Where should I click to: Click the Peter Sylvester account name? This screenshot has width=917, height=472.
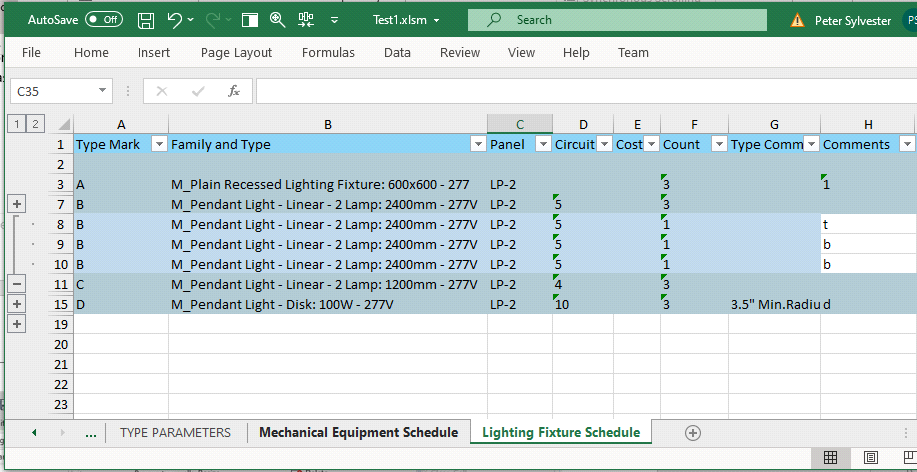pyautogui.click(x=853, y=21)
